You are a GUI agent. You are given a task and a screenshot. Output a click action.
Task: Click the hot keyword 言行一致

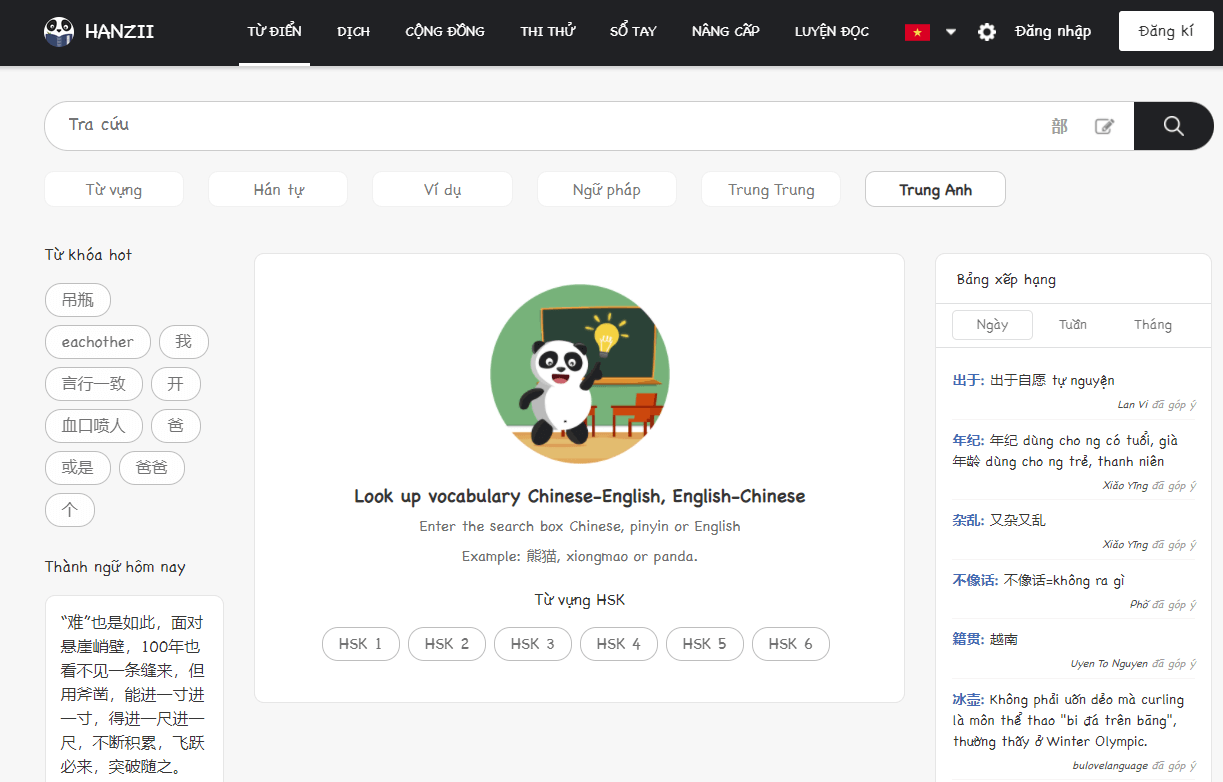[x=94, y=384]
